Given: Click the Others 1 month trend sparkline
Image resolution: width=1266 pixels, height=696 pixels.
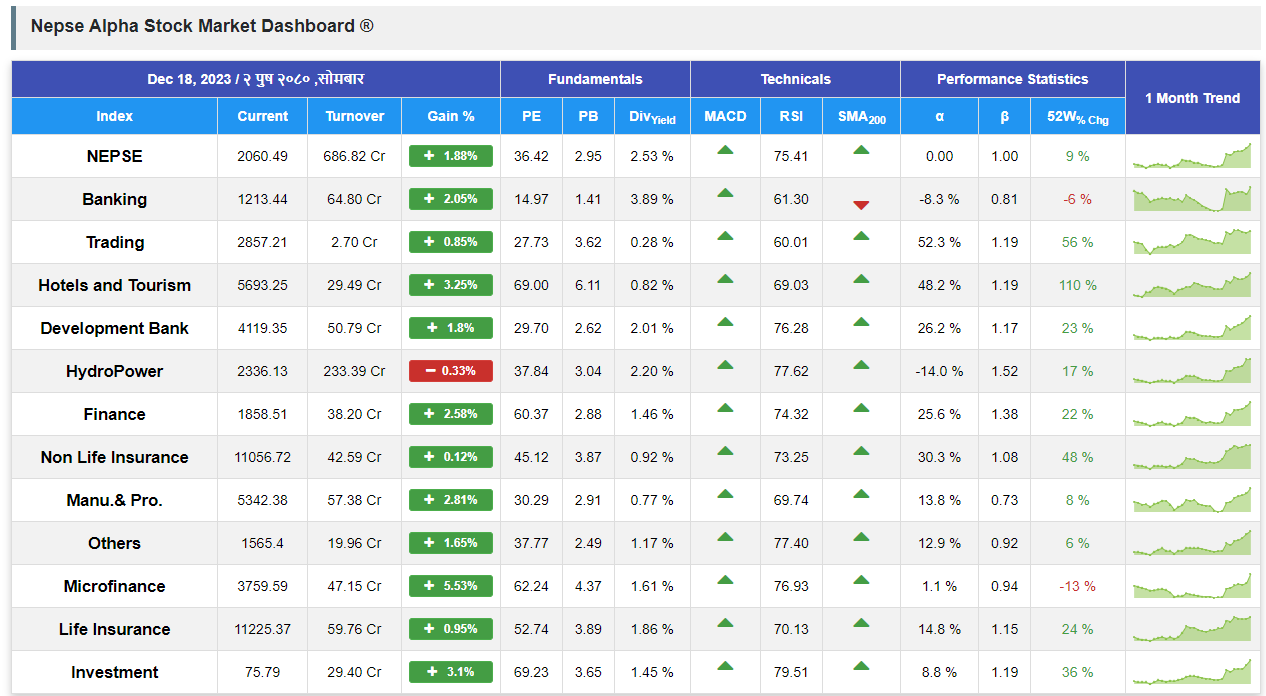Looking at the screenshot, I should [1192, 543].
